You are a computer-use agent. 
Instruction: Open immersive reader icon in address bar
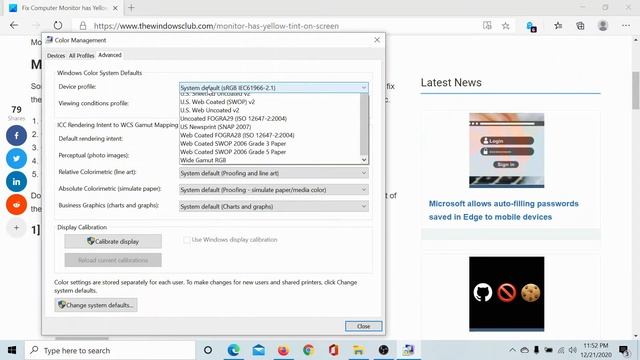[x=487, y=26]
